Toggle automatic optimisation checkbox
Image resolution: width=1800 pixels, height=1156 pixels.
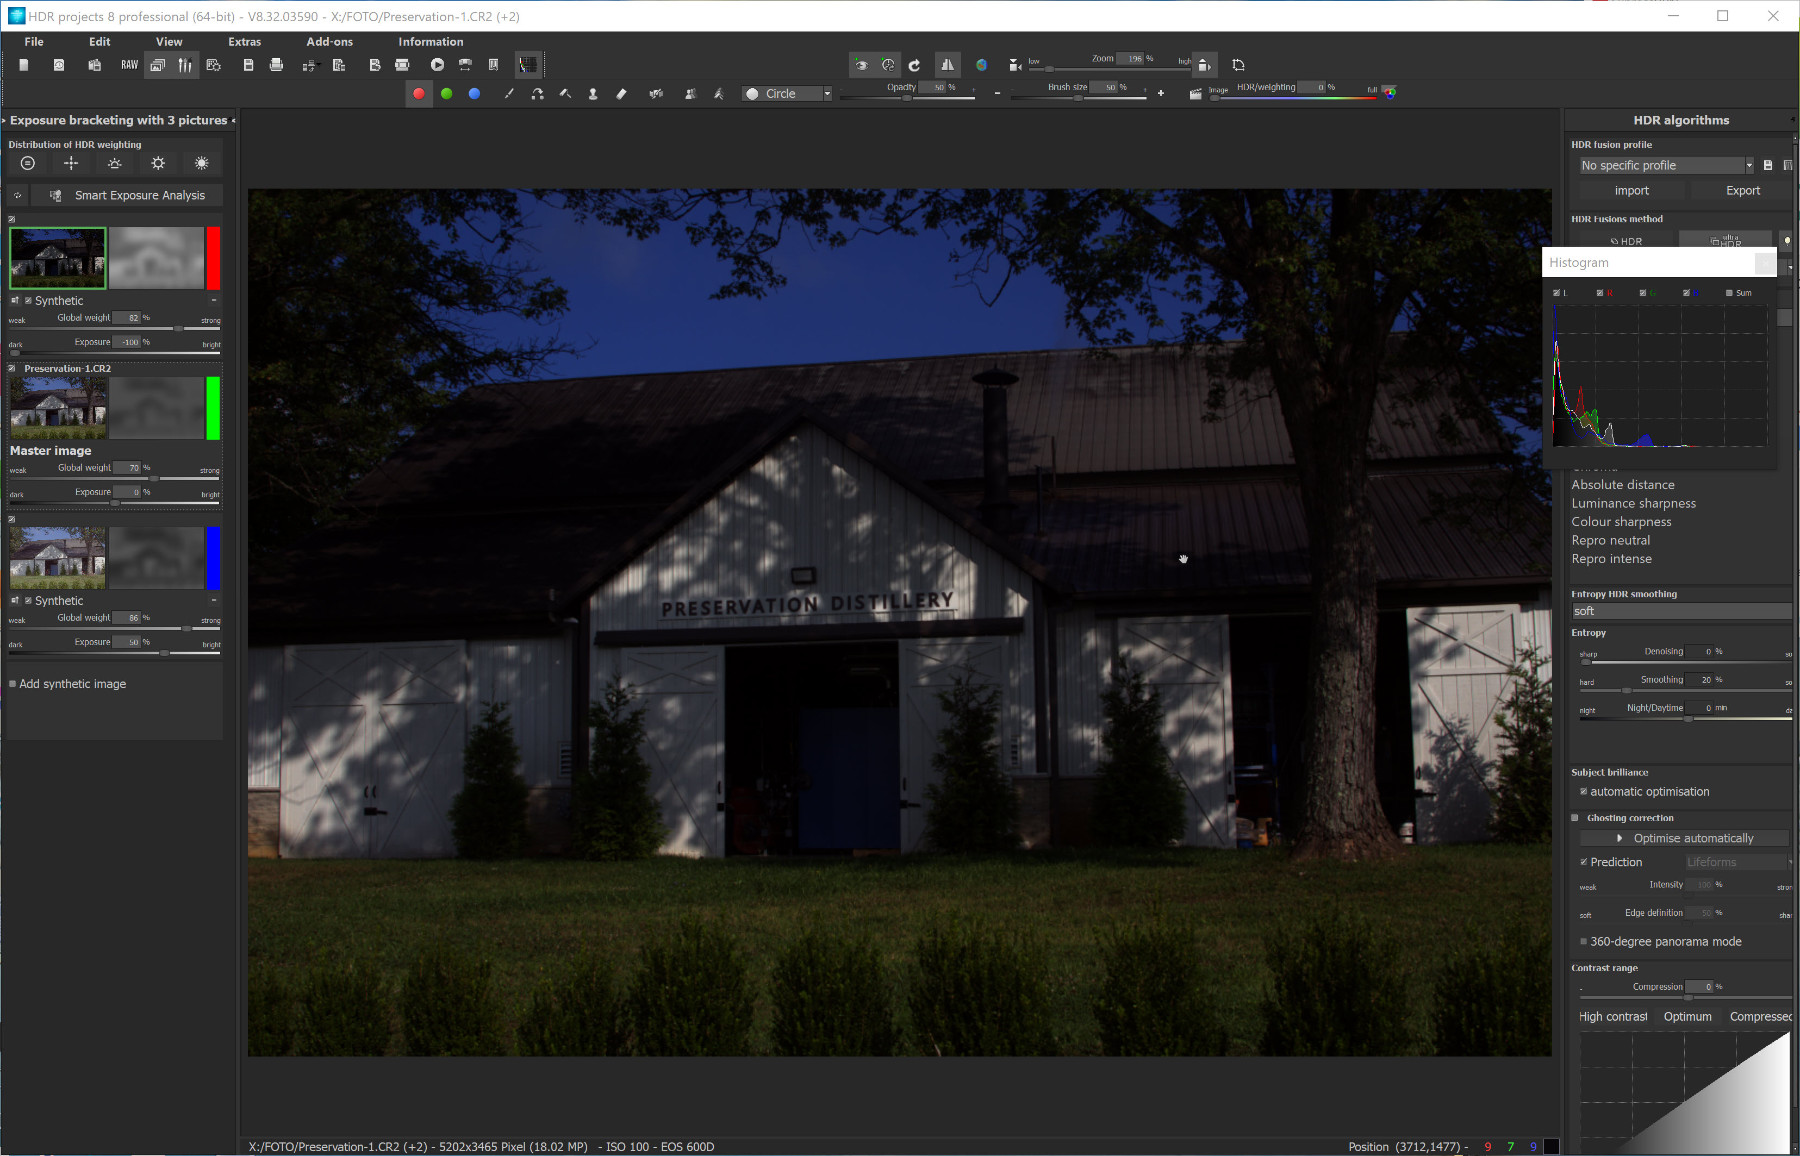pos(1584,792)
